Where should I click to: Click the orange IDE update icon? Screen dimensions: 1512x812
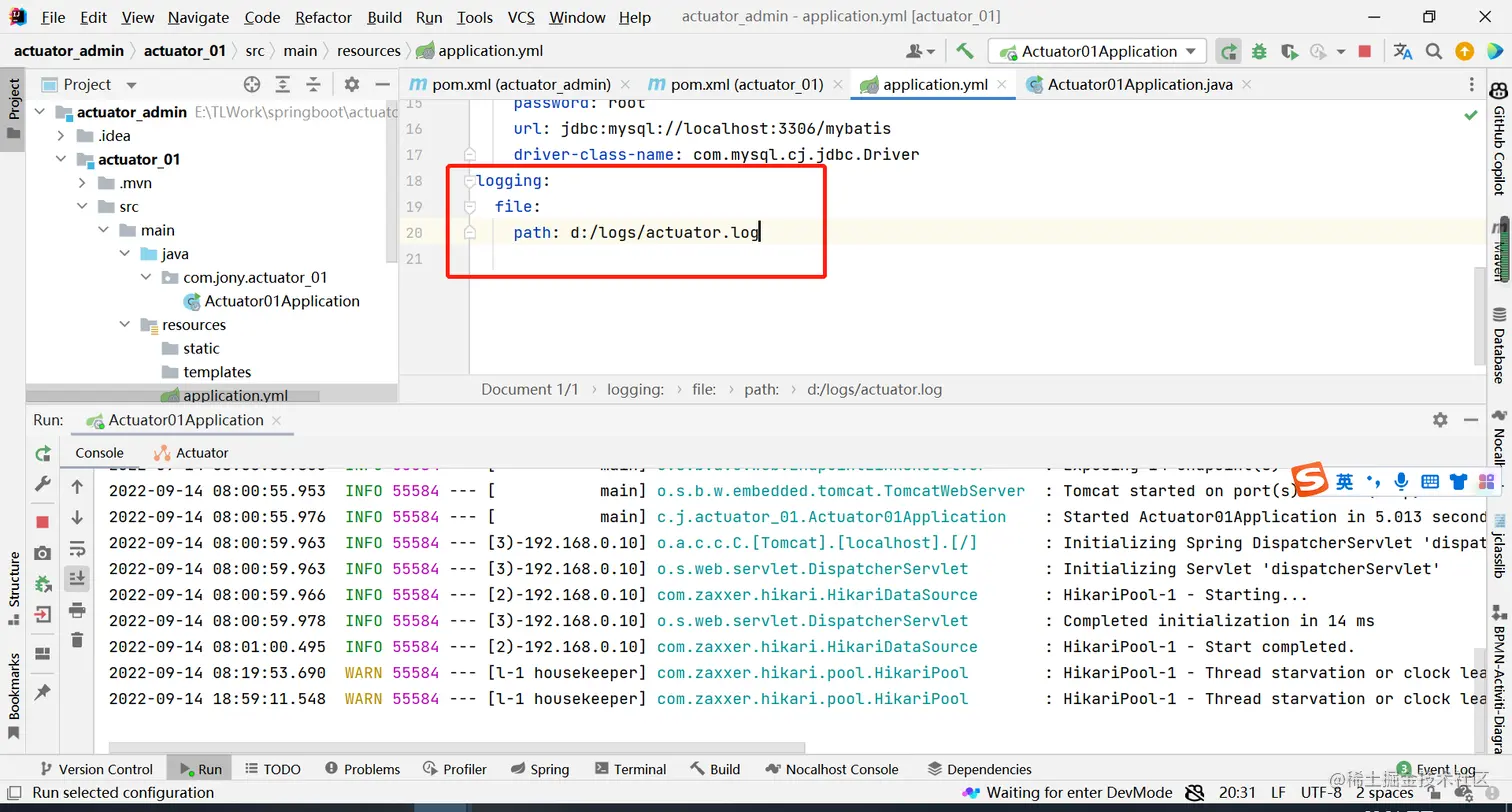[1464, 51]
